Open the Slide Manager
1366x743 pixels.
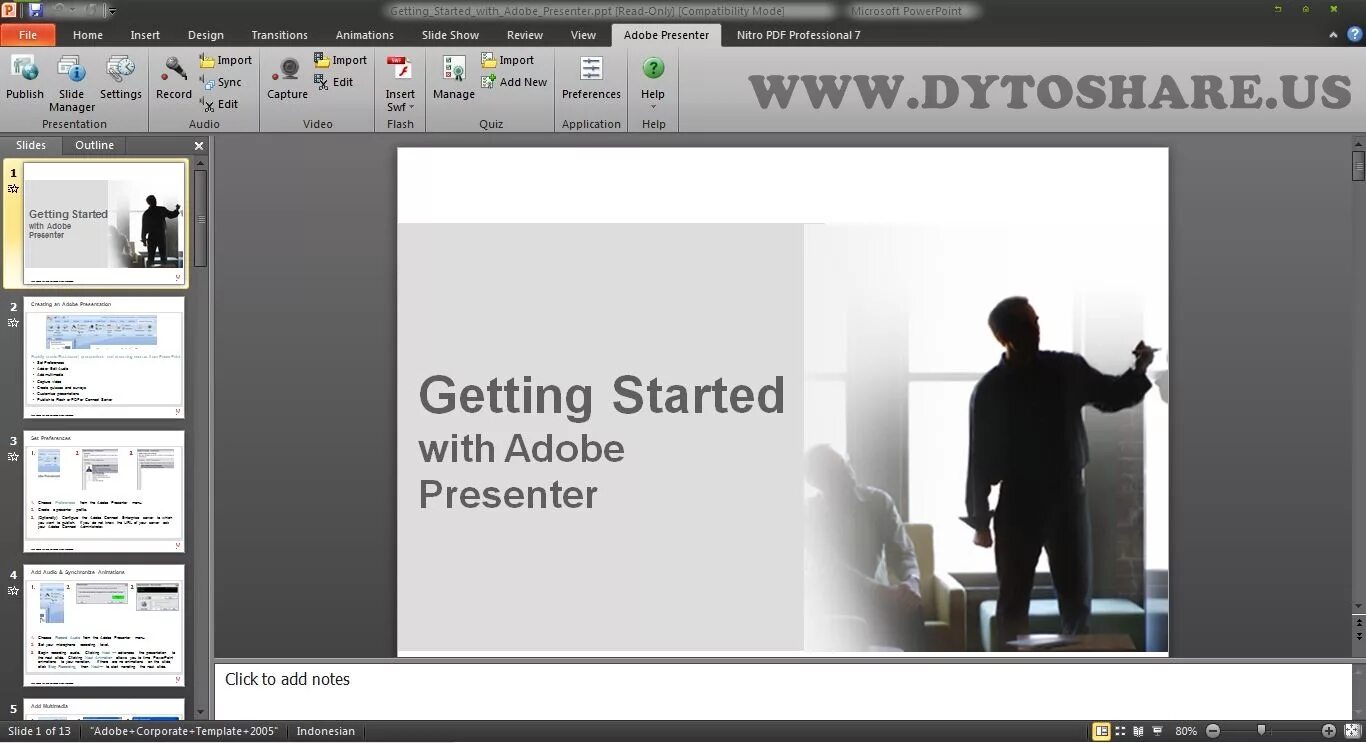72,84
